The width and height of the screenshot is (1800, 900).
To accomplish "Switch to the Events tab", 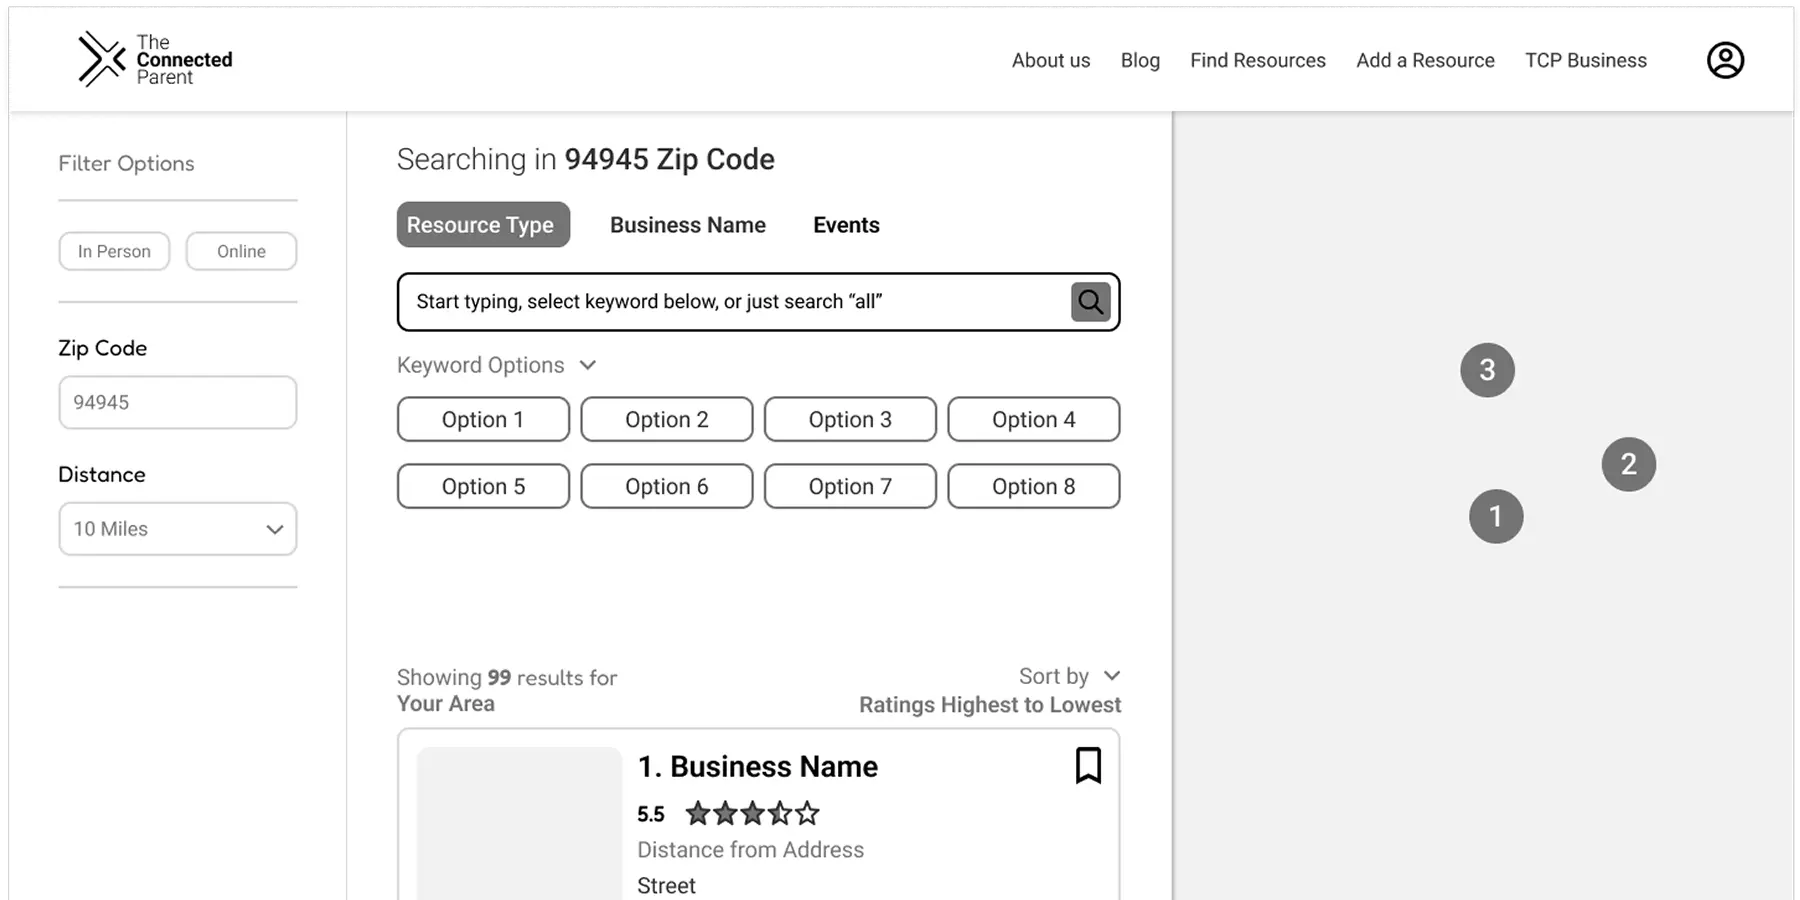I will click(846, 224).
